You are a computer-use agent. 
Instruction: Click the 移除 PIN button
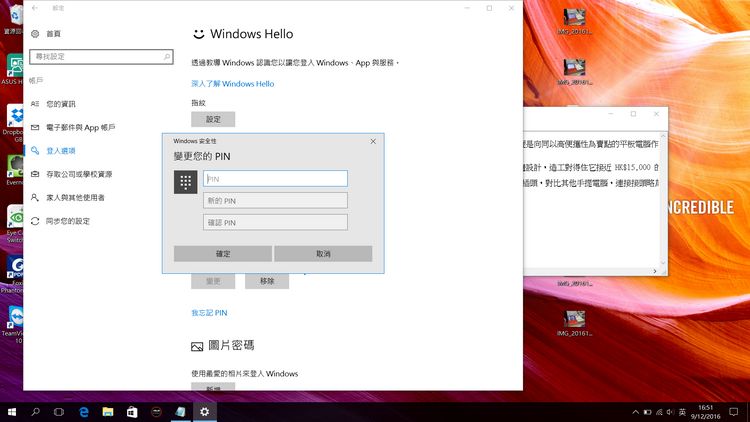267,281
